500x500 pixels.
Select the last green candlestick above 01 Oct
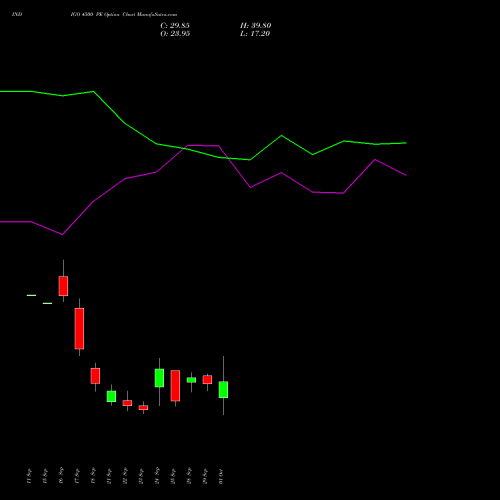click(x=223, y=389)
